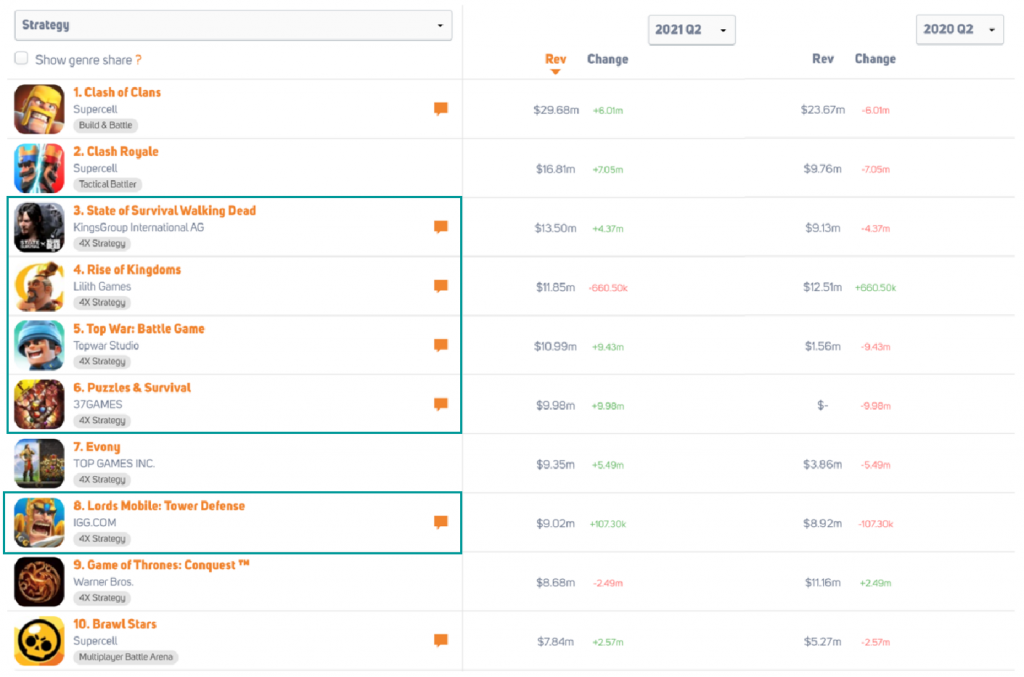Open the 6. Puzzles & Survival link
The image size is (1024, 677).
(132, 388)
